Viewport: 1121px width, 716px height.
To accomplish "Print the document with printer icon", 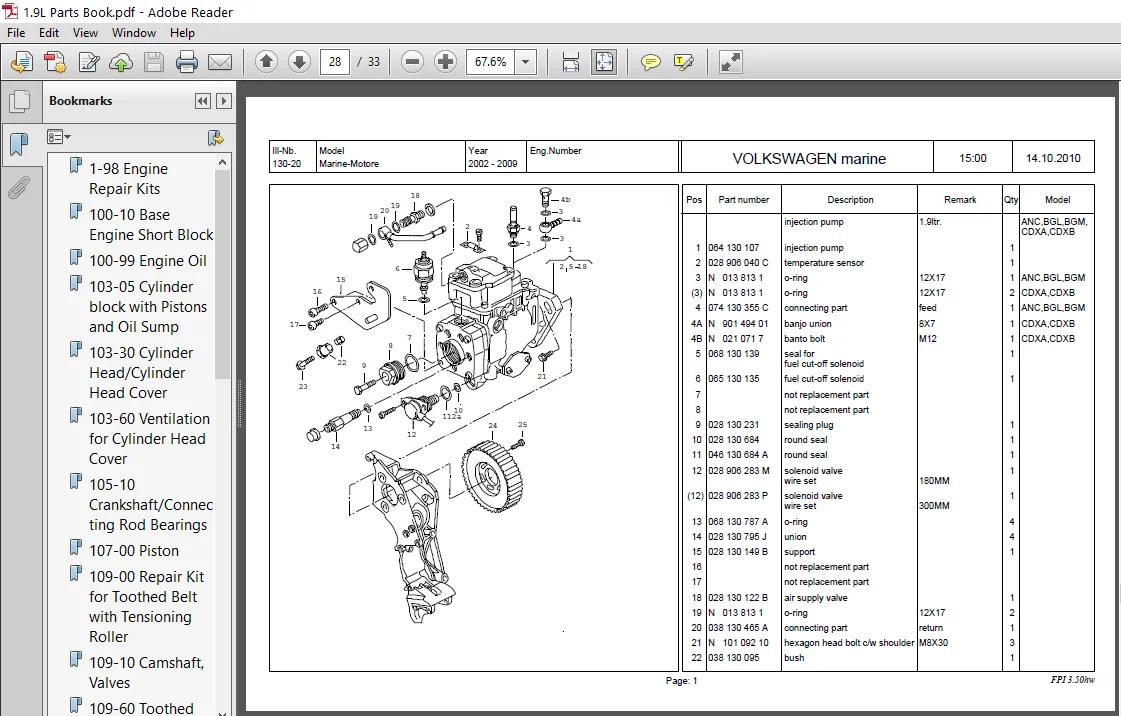I will pos(187,62).
